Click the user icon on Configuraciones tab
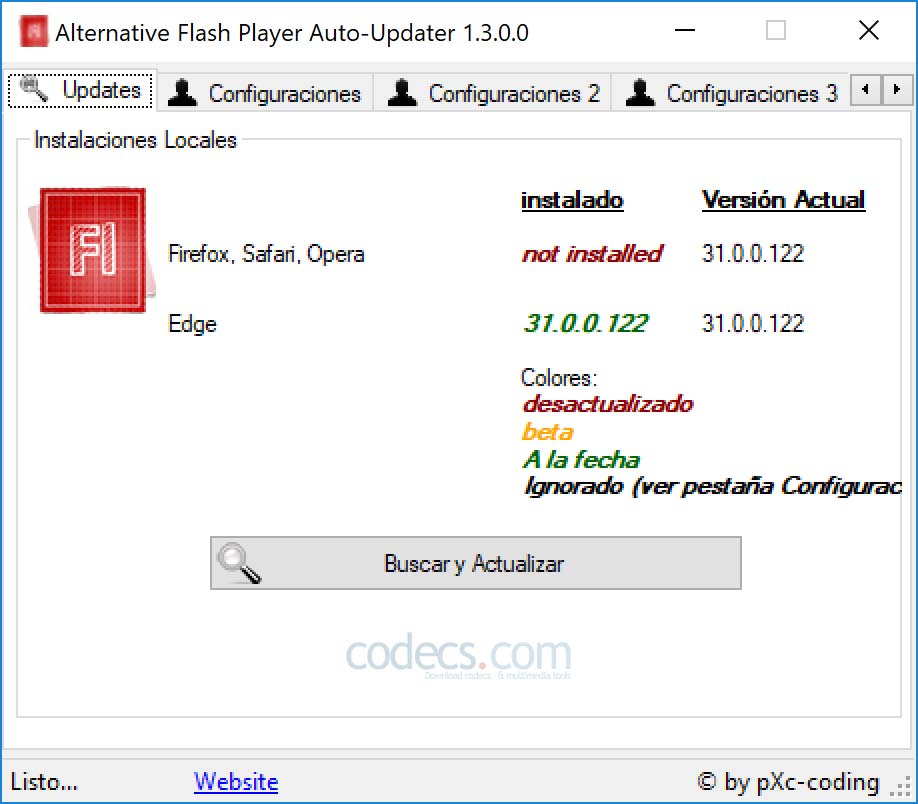Viewport: 918px width, 804px height. point(182,93)
